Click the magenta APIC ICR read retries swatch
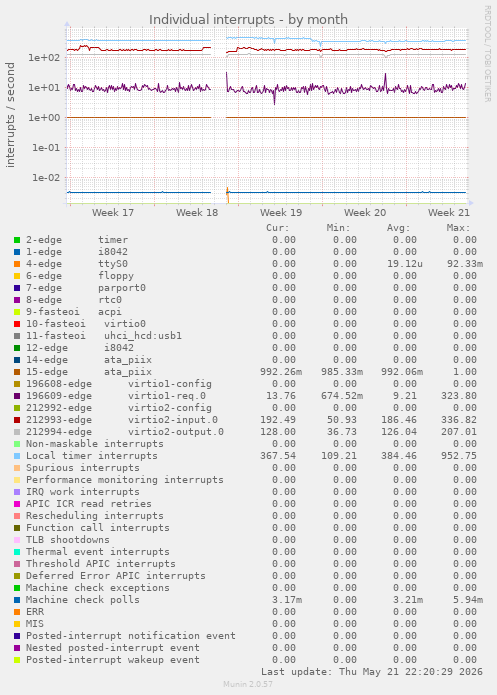 17,504
